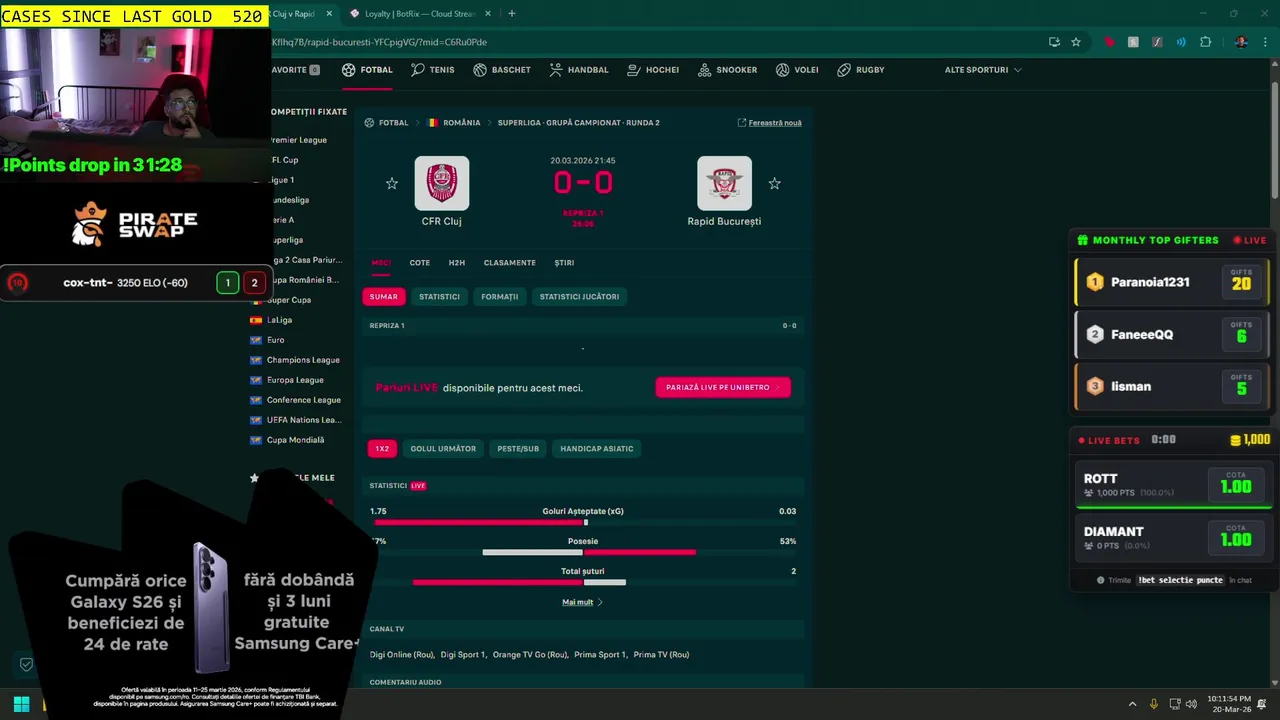The width and height of the screenshot is (1280, 720).
Task: Open the Meci tab
Action: (381, 263)
